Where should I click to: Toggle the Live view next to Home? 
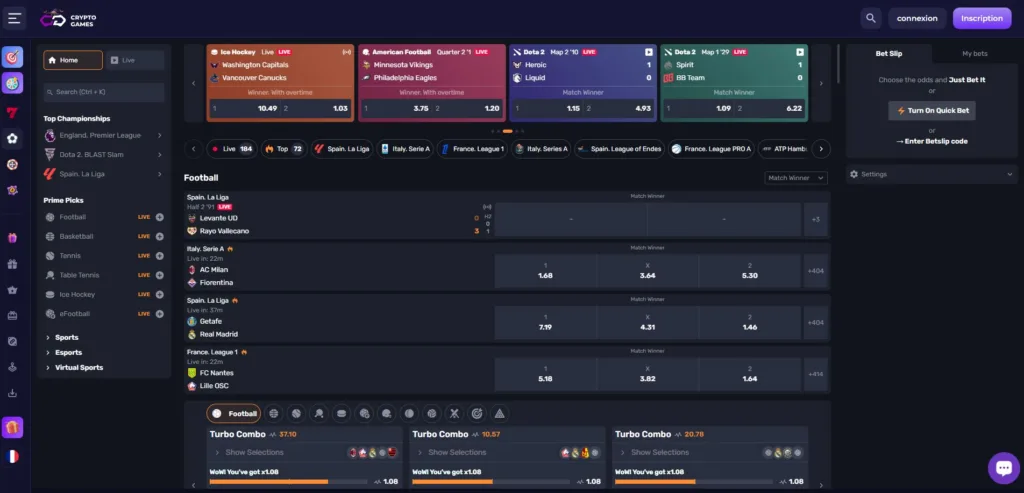click(x=135, y=60)
